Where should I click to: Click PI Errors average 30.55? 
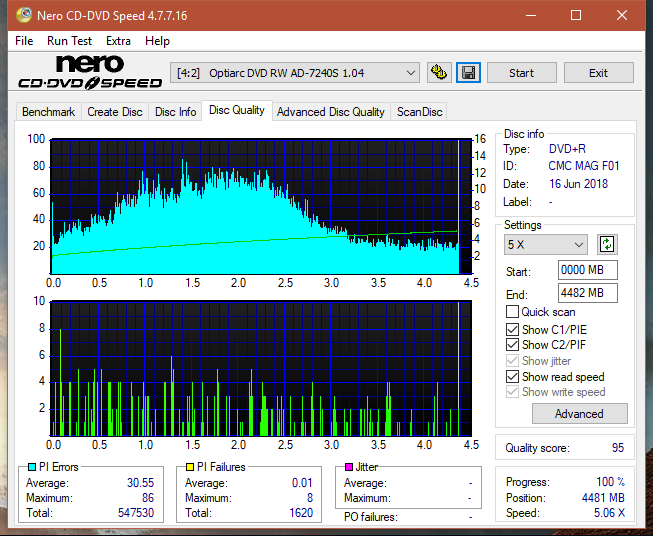pos(140,483)
